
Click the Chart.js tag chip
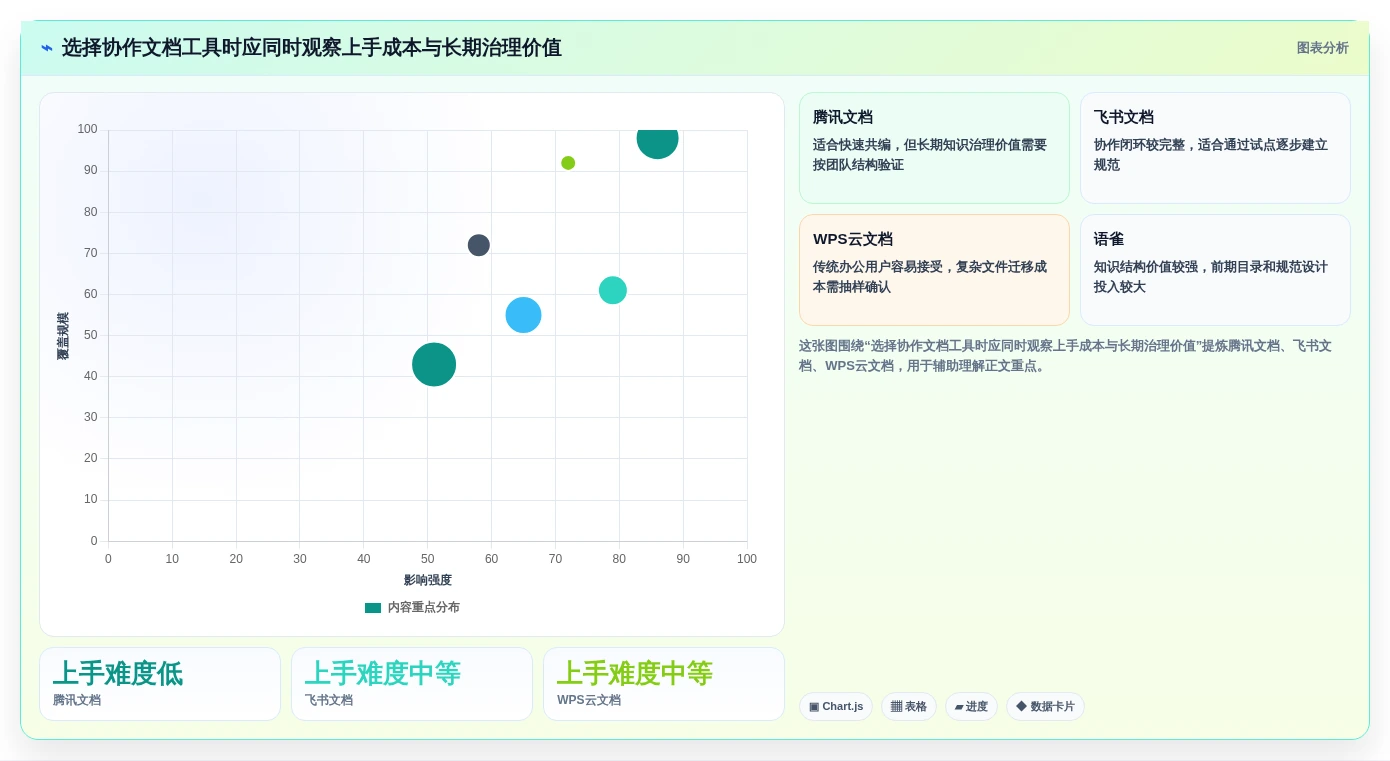click(836, 706)
